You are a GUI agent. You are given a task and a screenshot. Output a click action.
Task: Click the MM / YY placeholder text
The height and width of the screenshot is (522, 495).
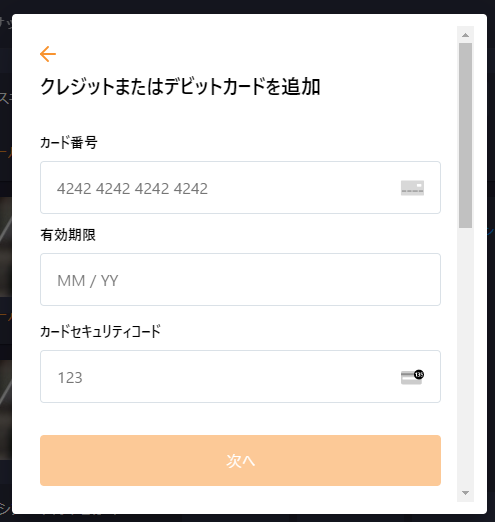(x=88, y=281)
